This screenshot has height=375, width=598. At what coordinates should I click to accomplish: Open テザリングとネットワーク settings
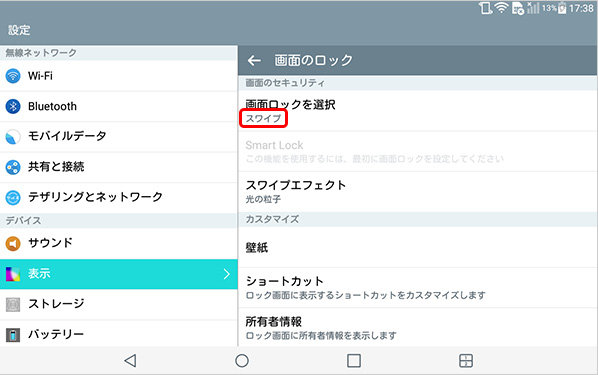pyautogui.click(x=119, y=198)
